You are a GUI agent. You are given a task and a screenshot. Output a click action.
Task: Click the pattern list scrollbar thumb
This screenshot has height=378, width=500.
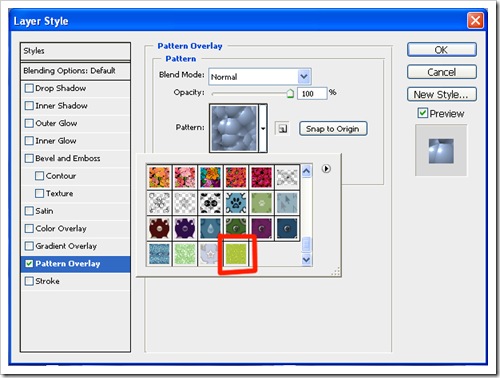(x=306, y=244)
